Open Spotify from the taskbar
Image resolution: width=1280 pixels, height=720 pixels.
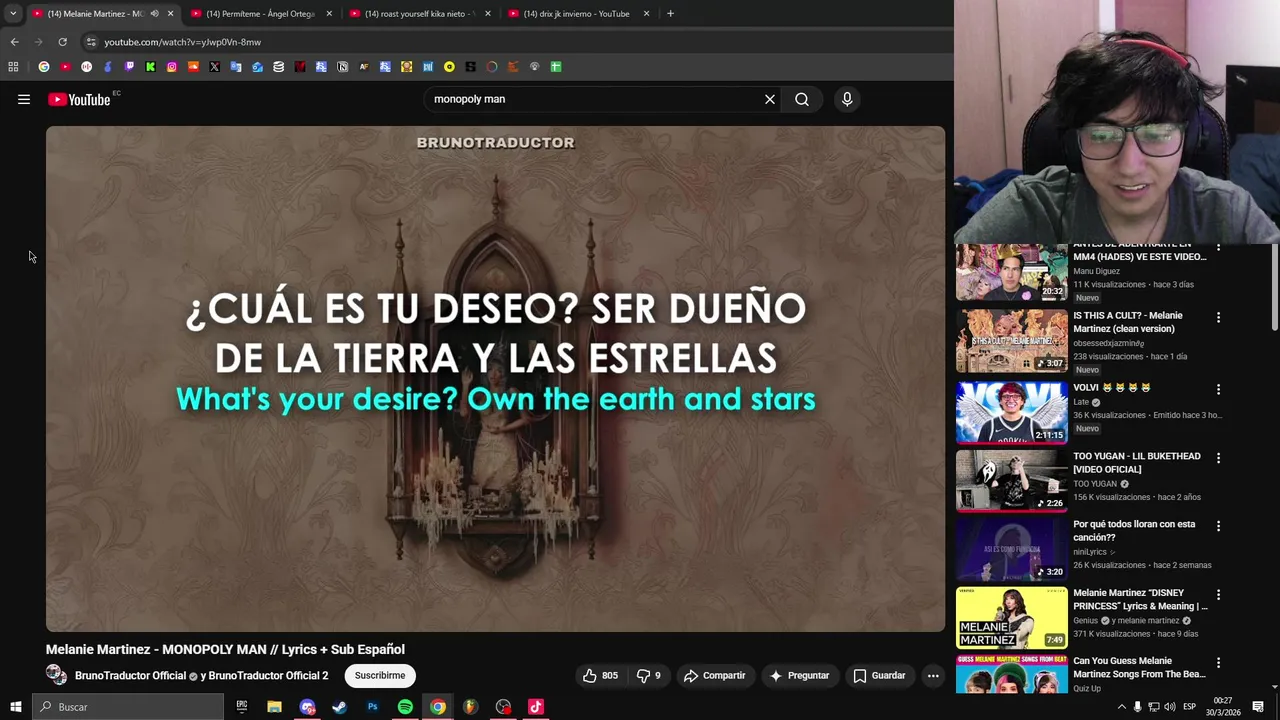(405, 707)
